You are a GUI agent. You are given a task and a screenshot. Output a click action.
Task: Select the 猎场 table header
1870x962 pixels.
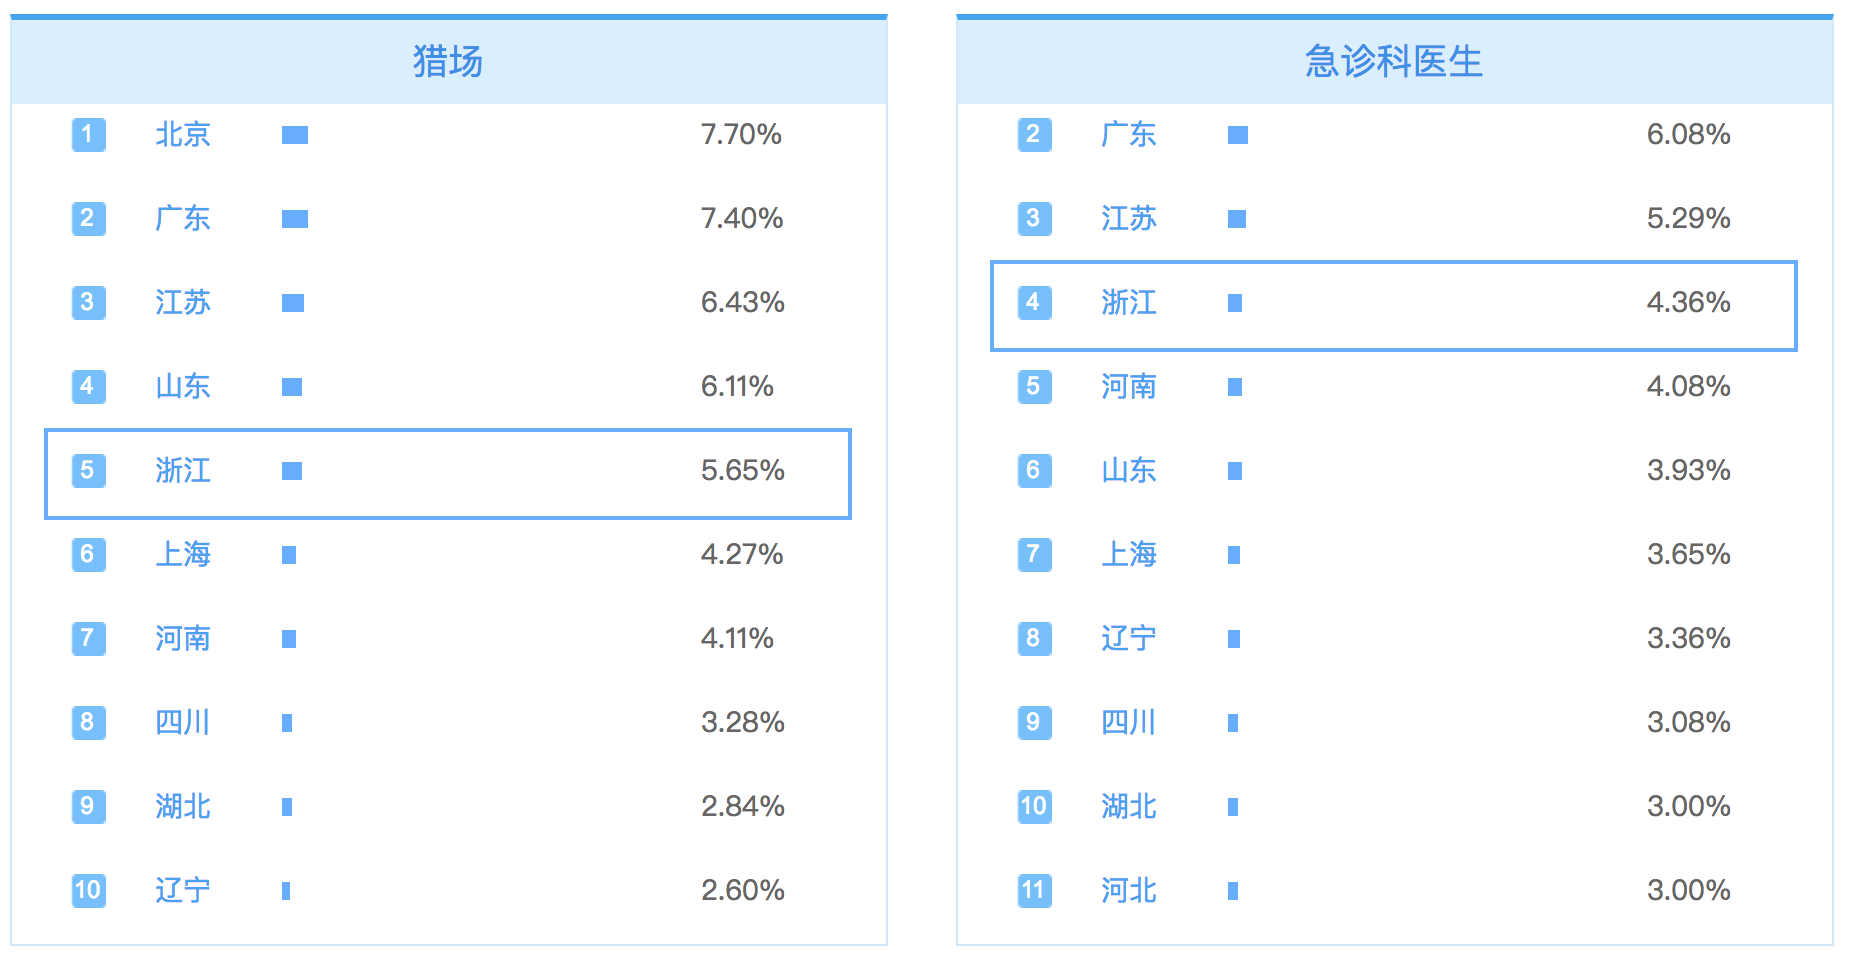click(449, 61)
